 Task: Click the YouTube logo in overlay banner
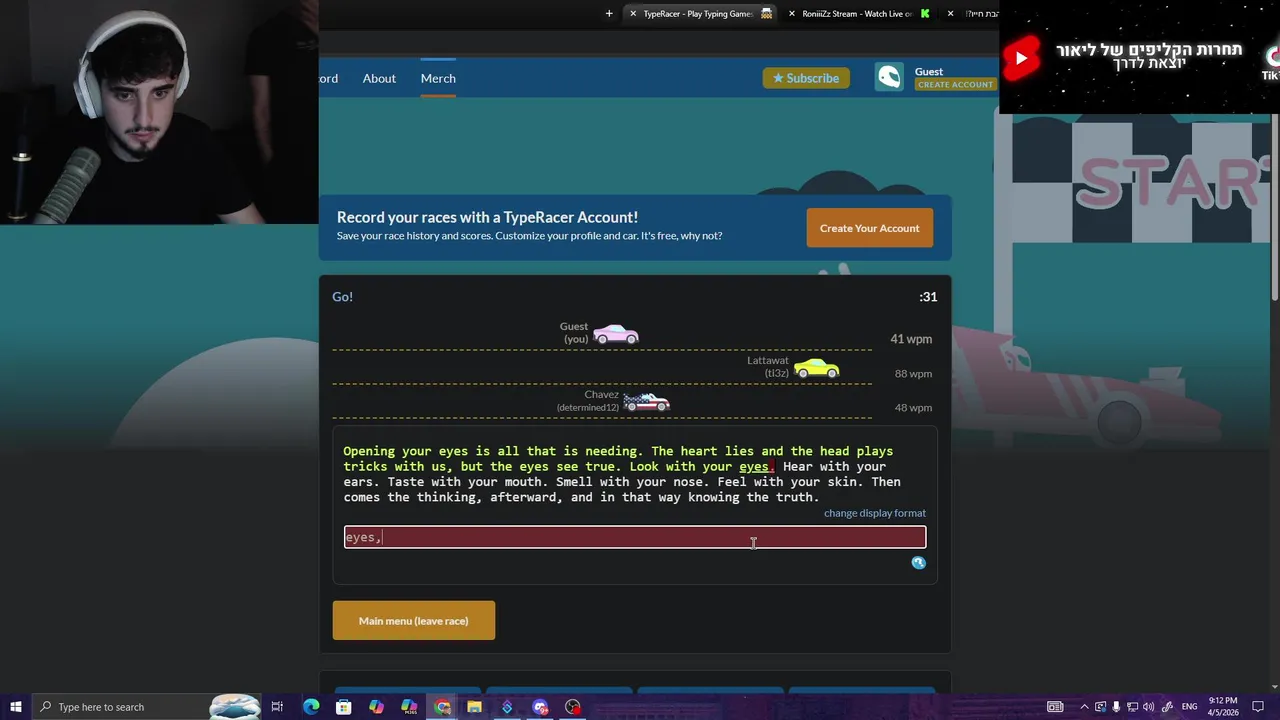[1021, 58]
